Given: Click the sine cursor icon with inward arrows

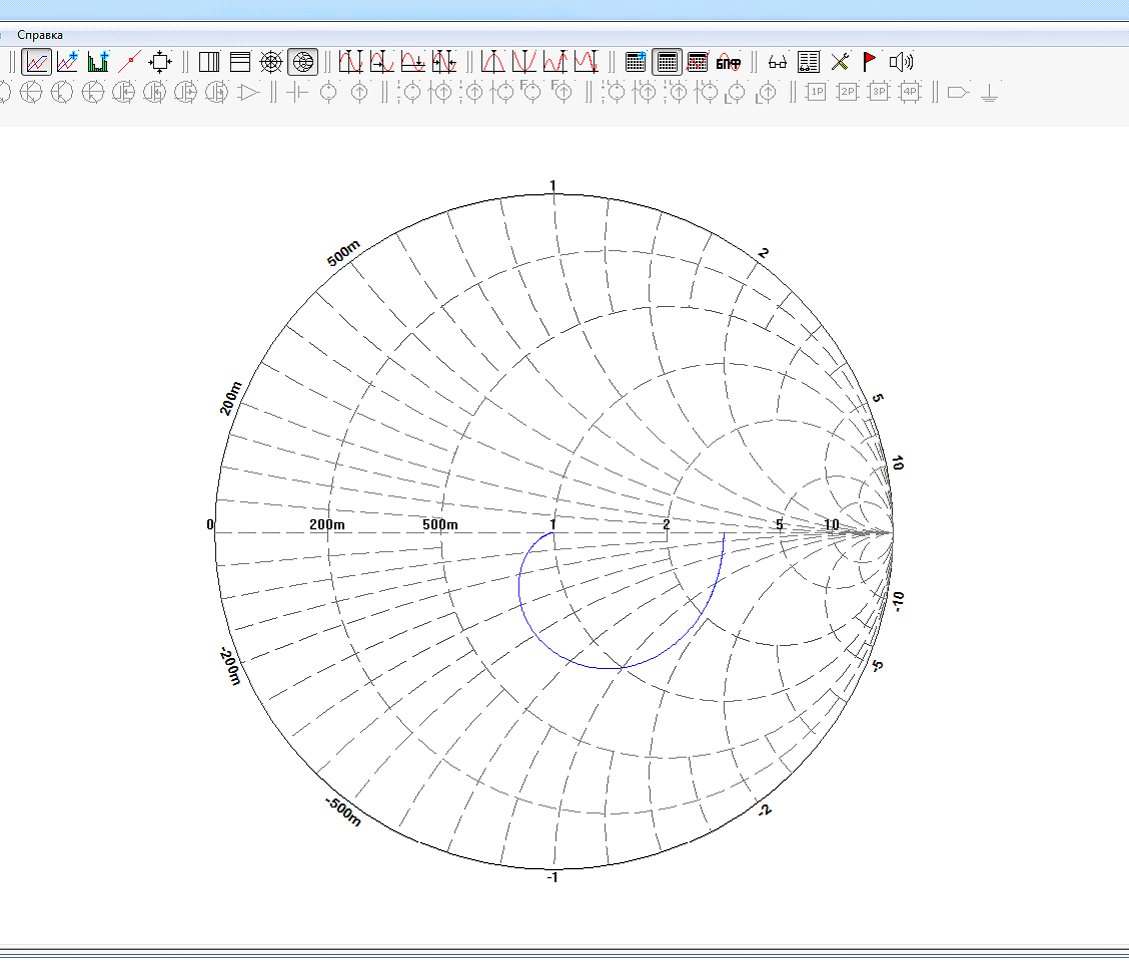Looking at the screenshot, I should pyautogui.click(x=444, y=62).
